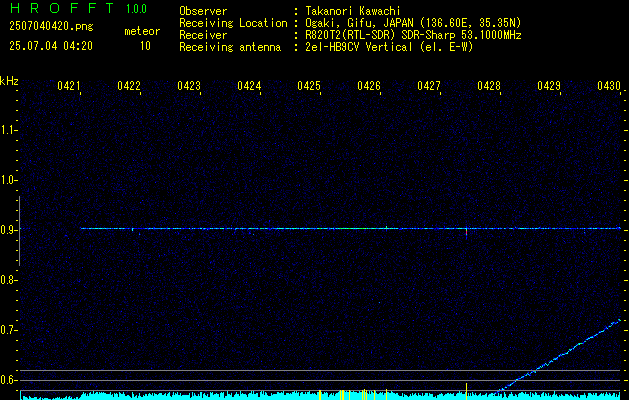This screenshot has height=400, width=629.
Task: Click the meteor count label
Action: pyautogui.click(x=142, y=31)
